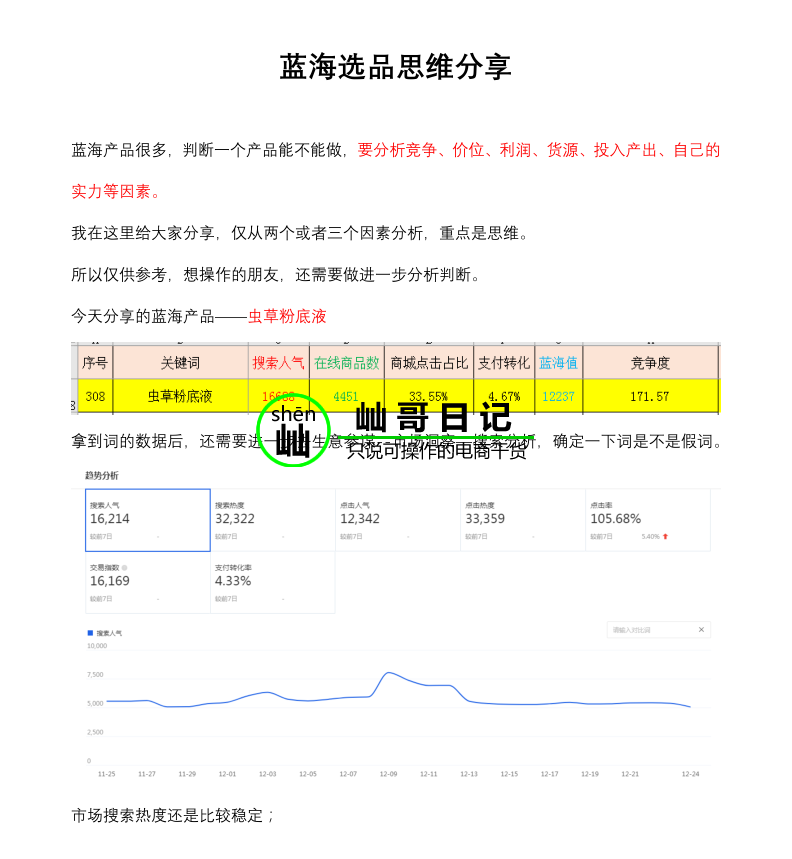Click the title 蓝海选品思维分享

(x=395, y=67)
